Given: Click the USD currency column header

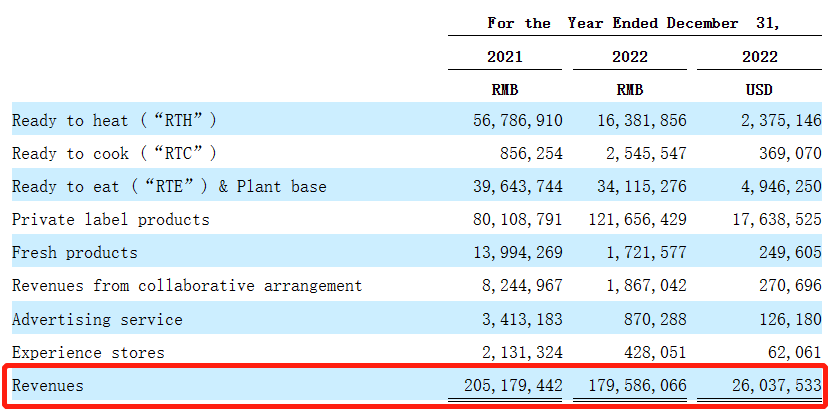Looking at the screenshot, I should click(x=759, y=90).
